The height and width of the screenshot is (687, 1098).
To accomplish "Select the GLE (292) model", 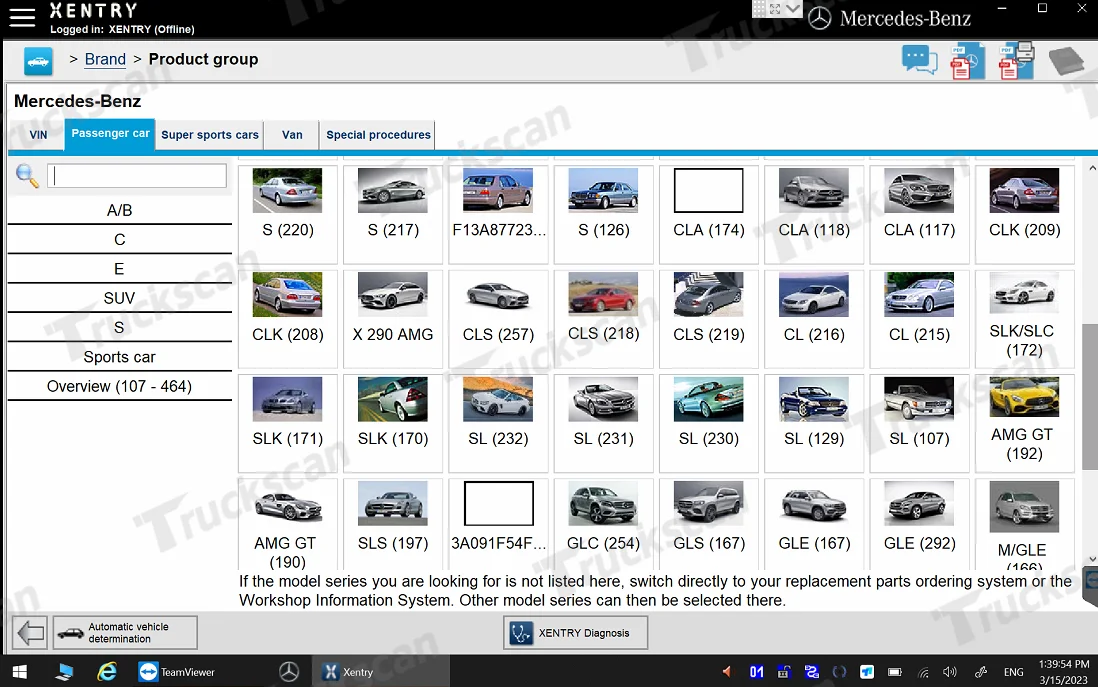I will (919, 525).
